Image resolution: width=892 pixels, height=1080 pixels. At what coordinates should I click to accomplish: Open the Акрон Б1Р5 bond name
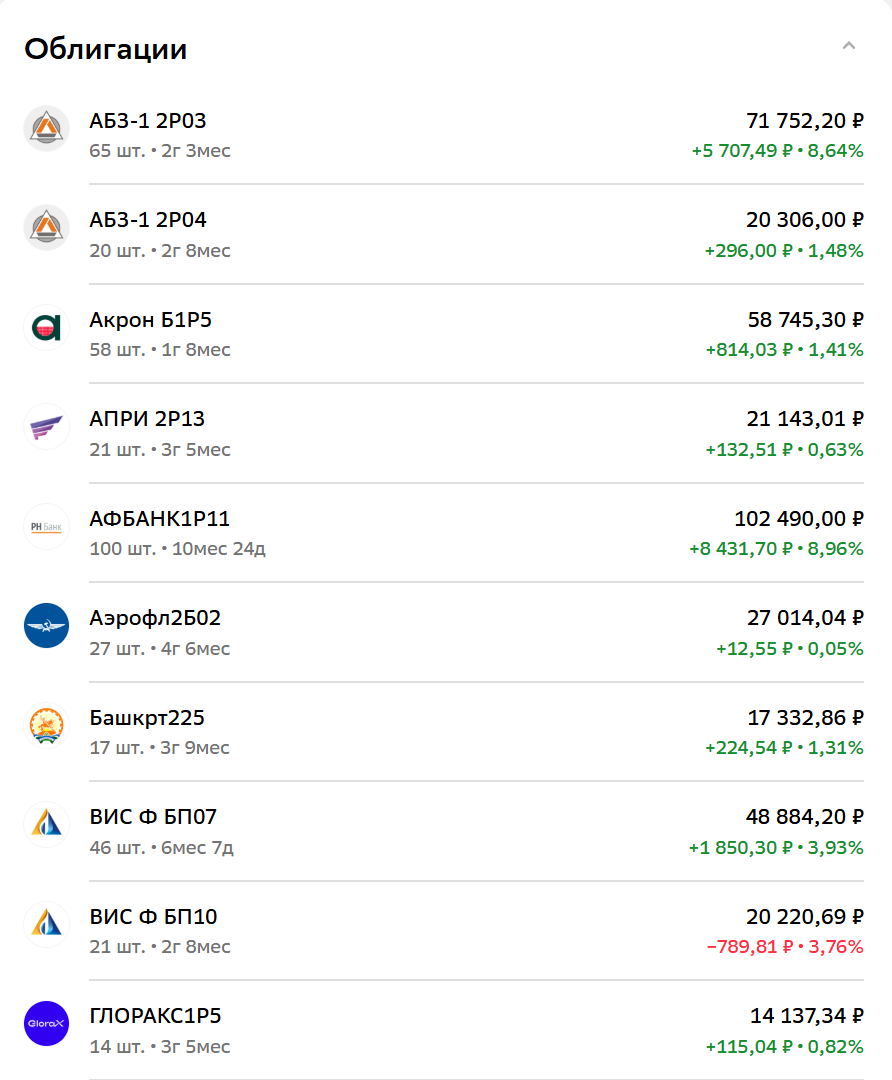coord(151,320)
